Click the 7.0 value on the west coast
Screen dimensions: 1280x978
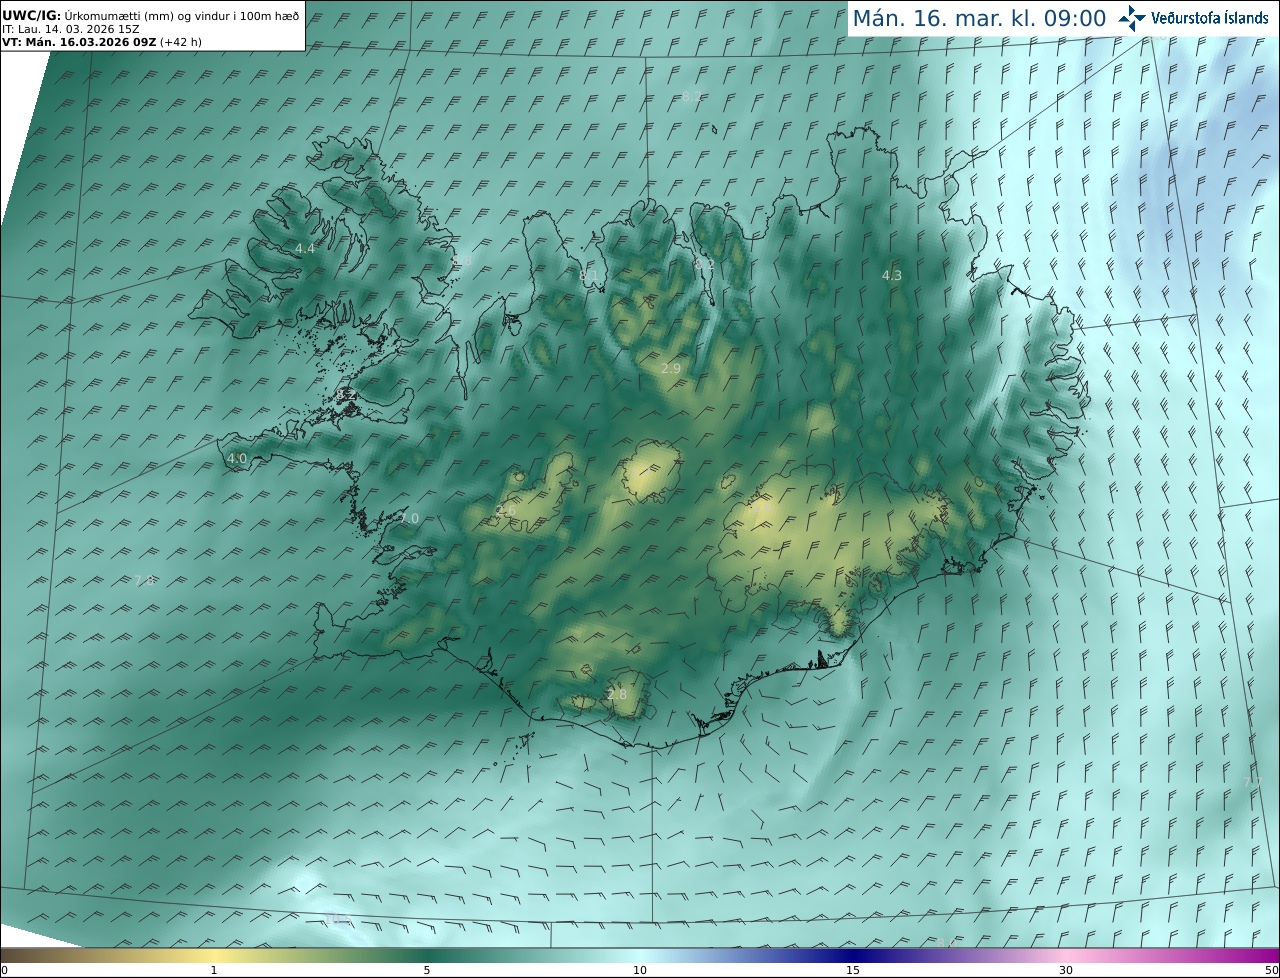[409, 518]
